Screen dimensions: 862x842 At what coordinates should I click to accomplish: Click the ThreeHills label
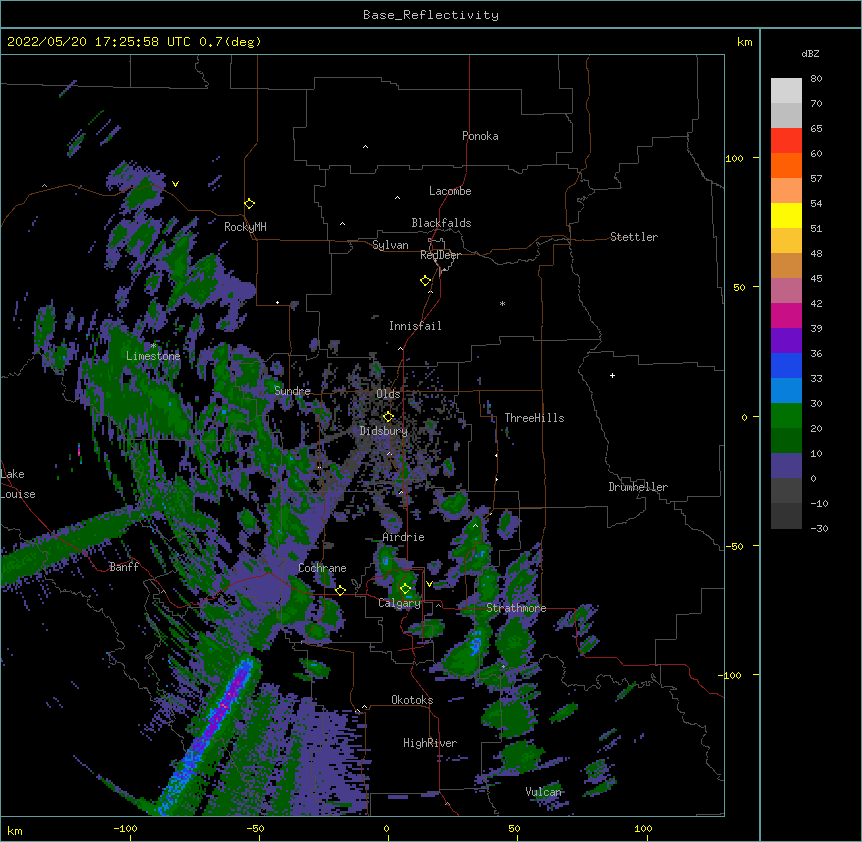(x=534, y=418)
